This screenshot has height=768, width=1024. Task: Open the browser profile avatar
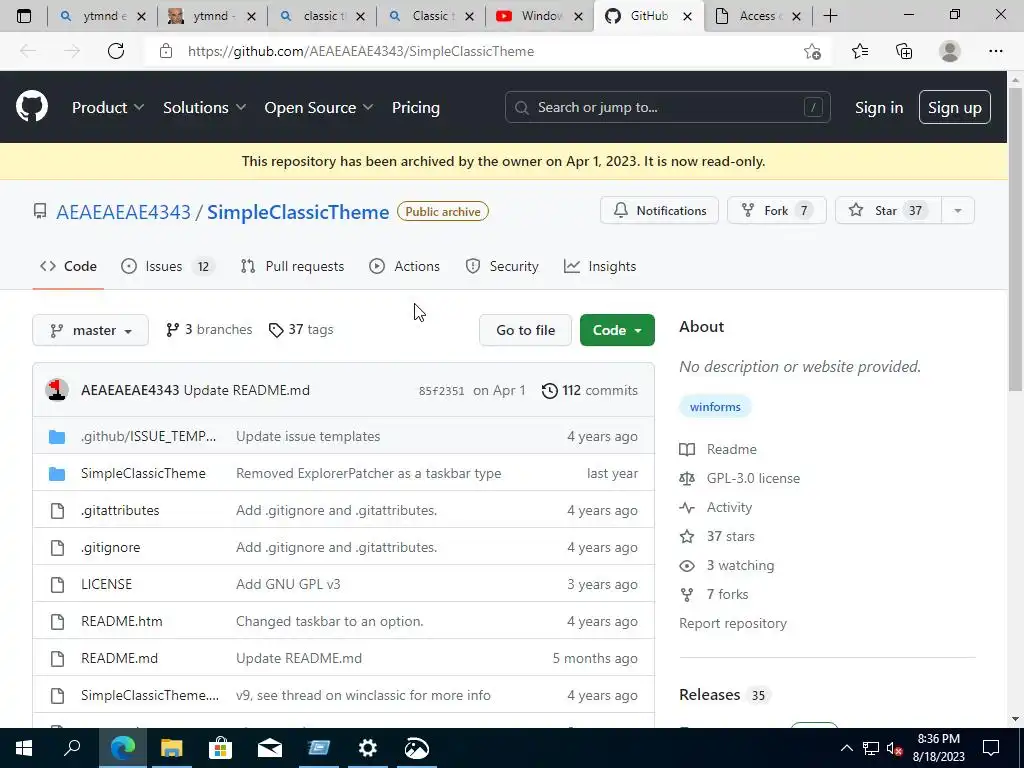point(950,51)
